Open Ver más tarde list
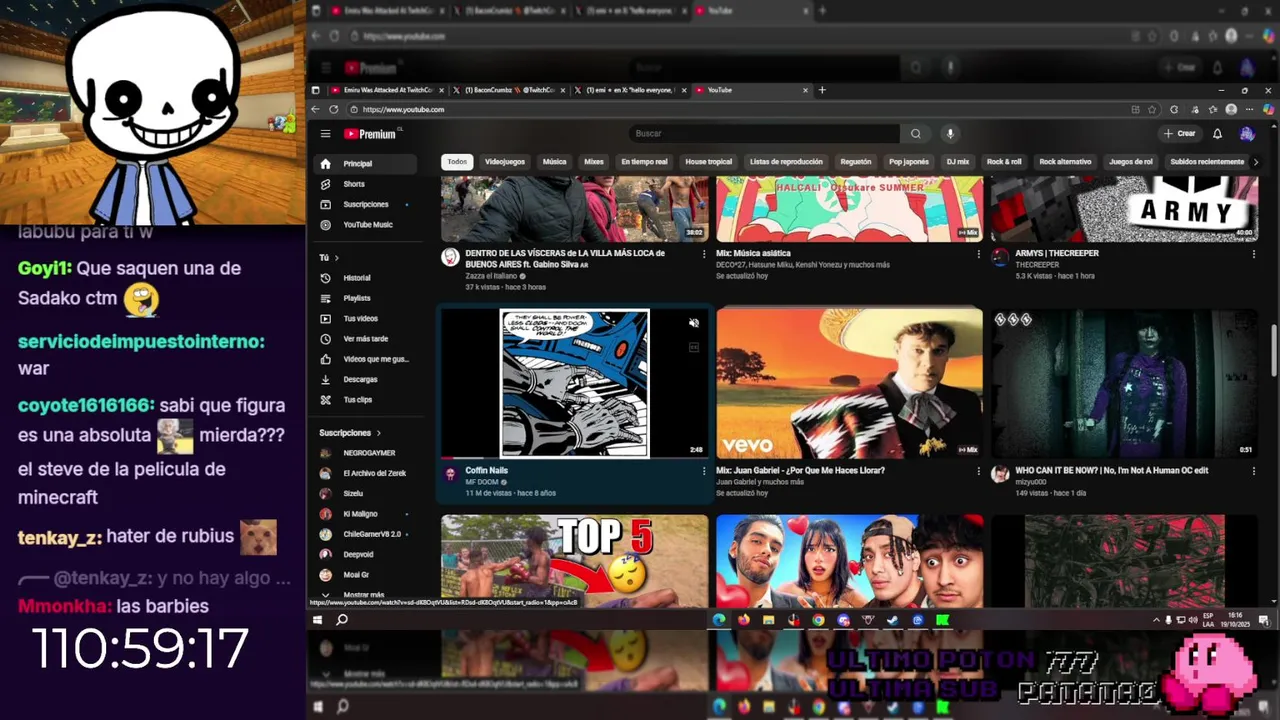The height and width of the screenshot is (720, 1280). coord(366,339)
